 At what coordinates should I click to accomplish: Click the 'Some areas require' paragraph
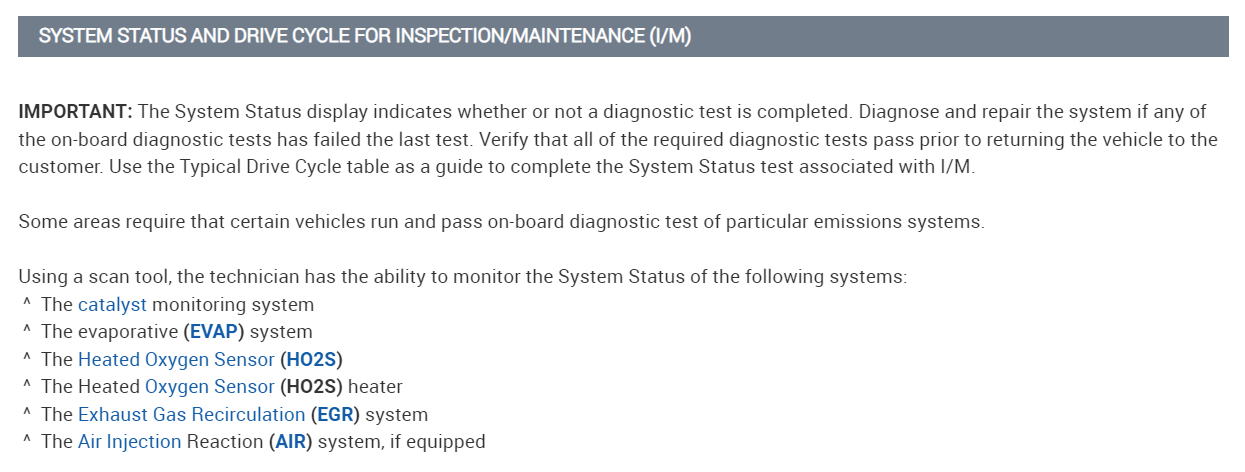click(501, 221)
